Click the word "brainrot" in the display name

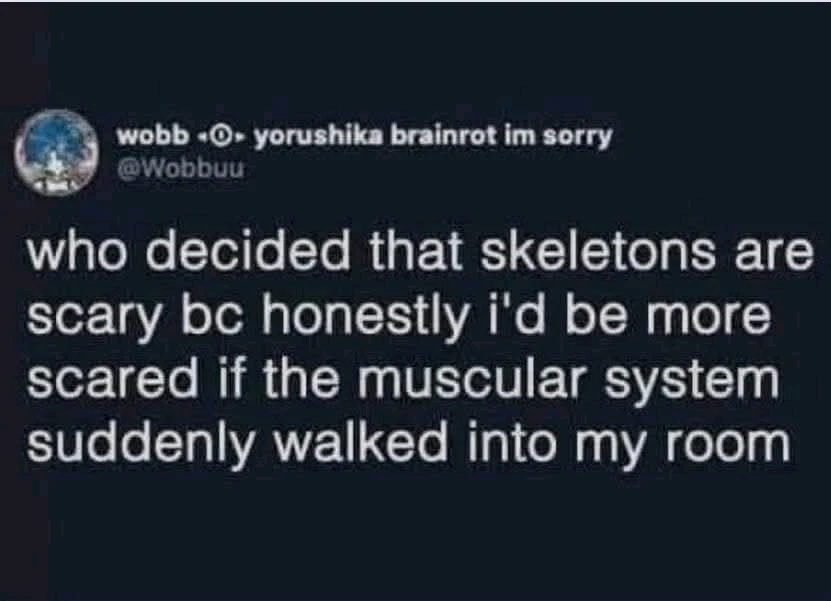(x=445, y=137)
